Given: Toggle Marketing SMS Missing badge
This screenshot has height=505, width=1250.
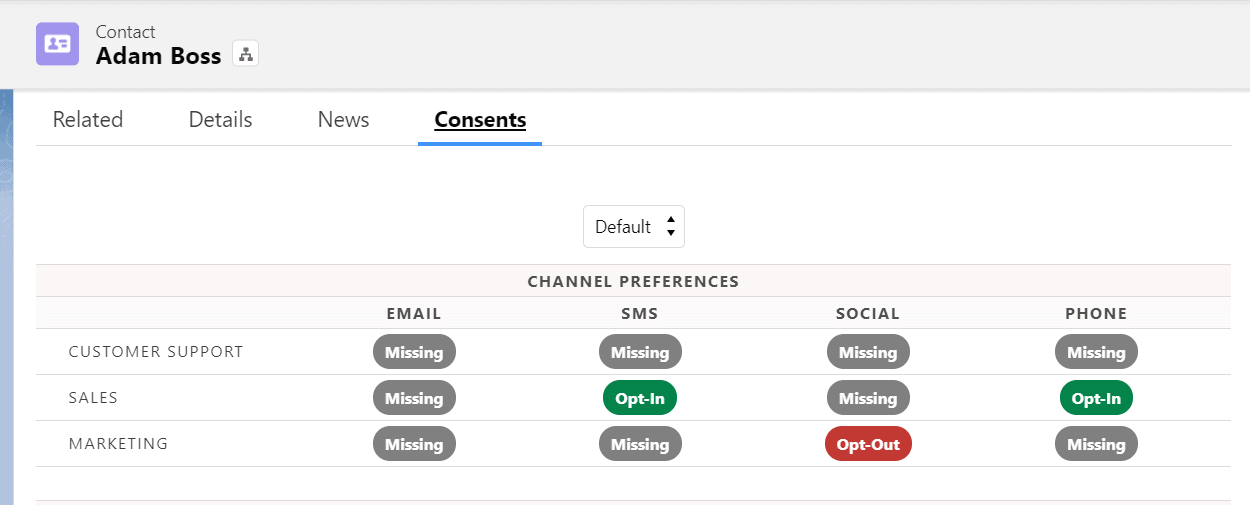Looking at the screenshot, I should point(640,444).
